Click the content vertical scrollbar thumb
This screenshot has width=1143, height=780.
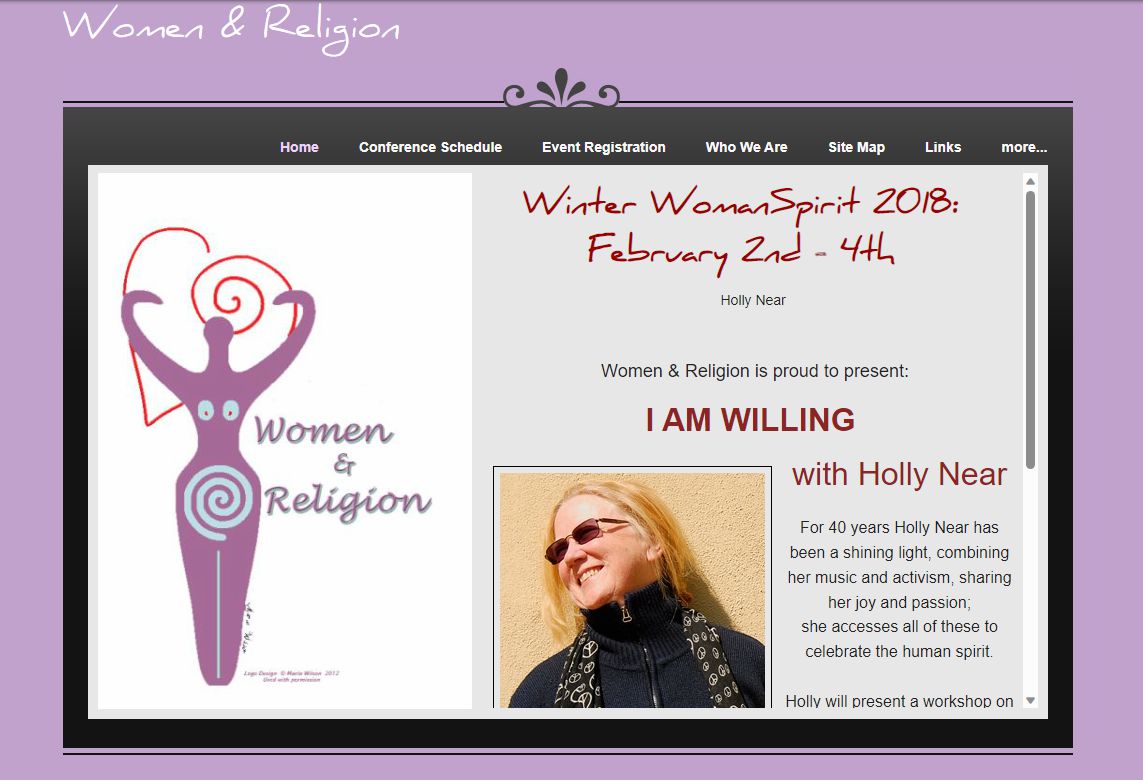1030,329
